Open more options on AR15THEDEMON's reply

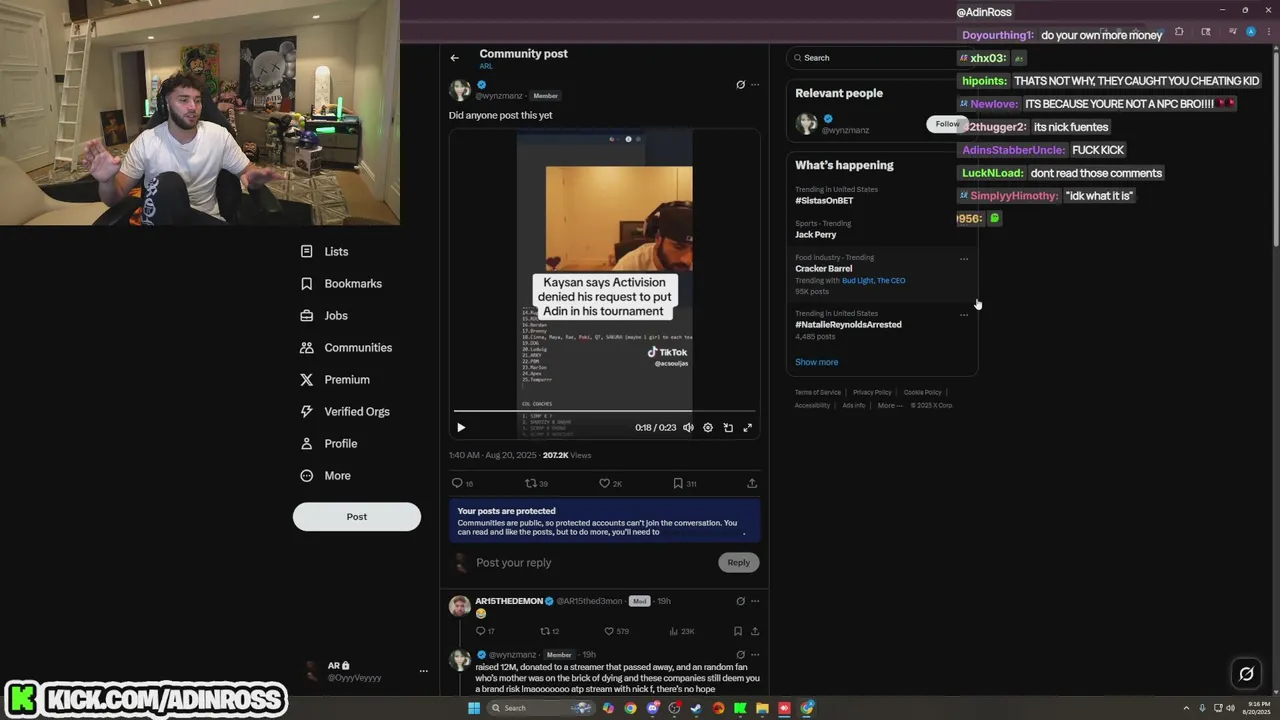point(755,601)
